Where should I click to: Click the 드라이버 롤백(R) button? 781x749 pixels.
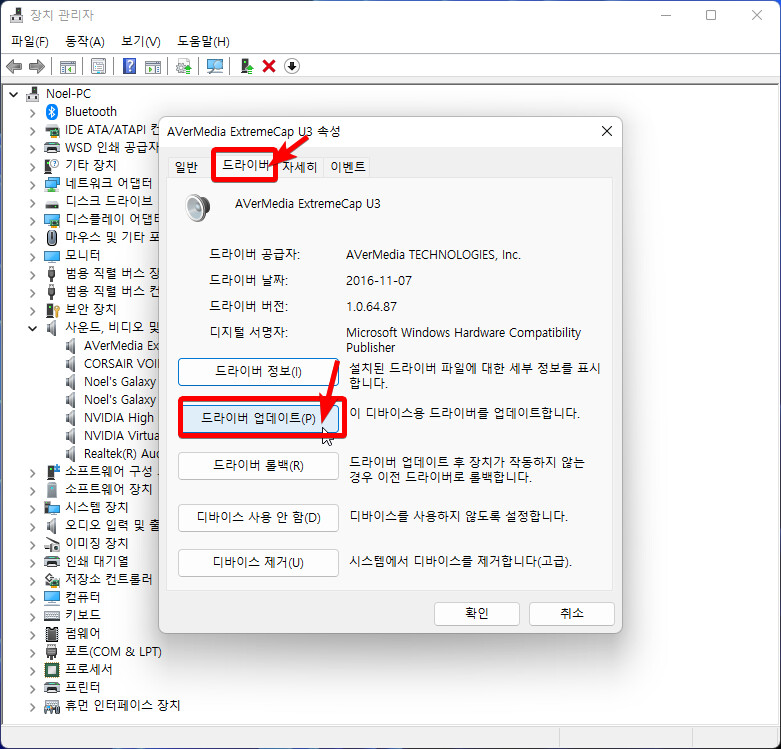pos(259,466)
